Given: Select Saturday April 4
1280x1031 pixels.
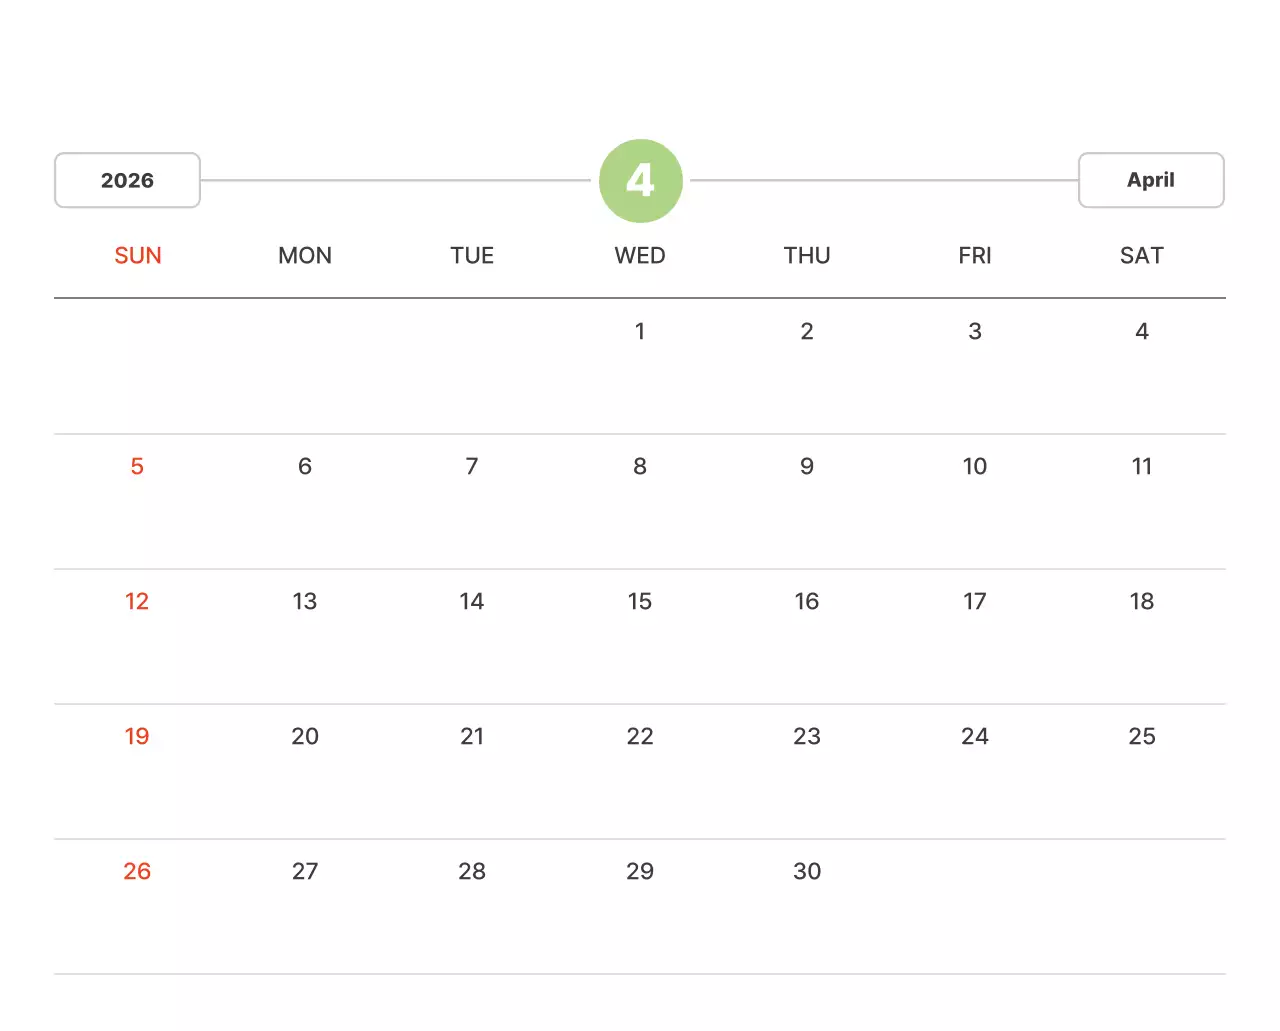Looking at the screenshot, I should coord(1141,332).
